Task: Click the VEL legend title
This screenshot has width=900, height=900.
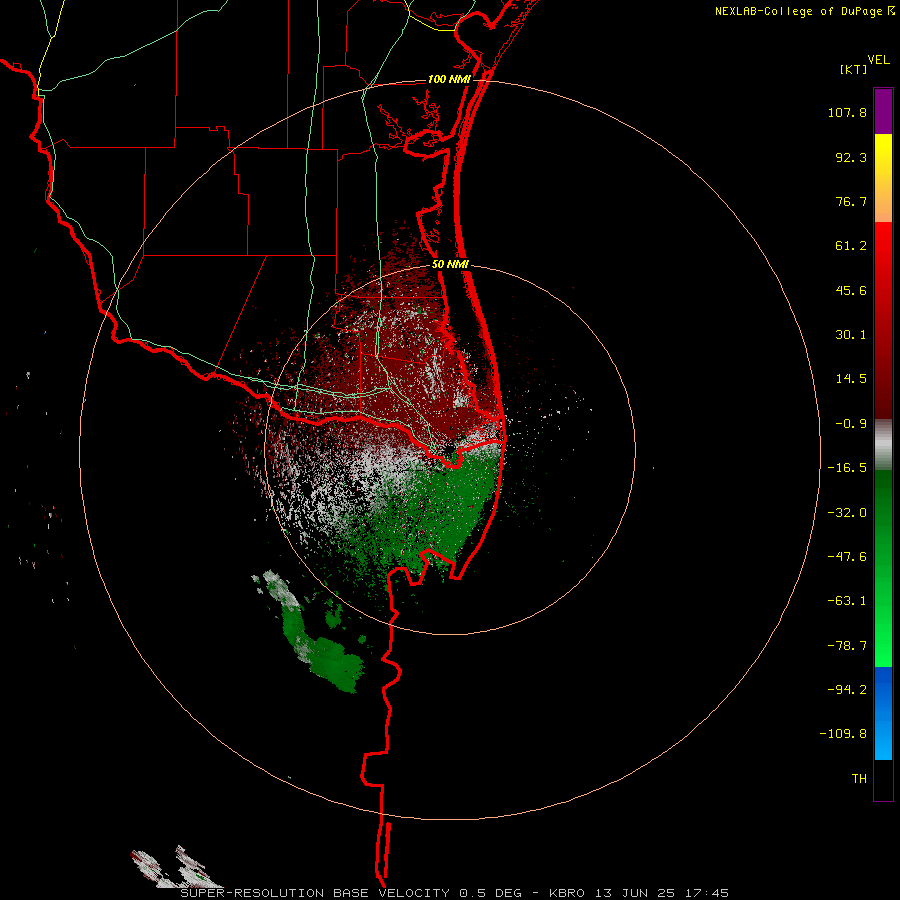Action: tap(878, 60)
